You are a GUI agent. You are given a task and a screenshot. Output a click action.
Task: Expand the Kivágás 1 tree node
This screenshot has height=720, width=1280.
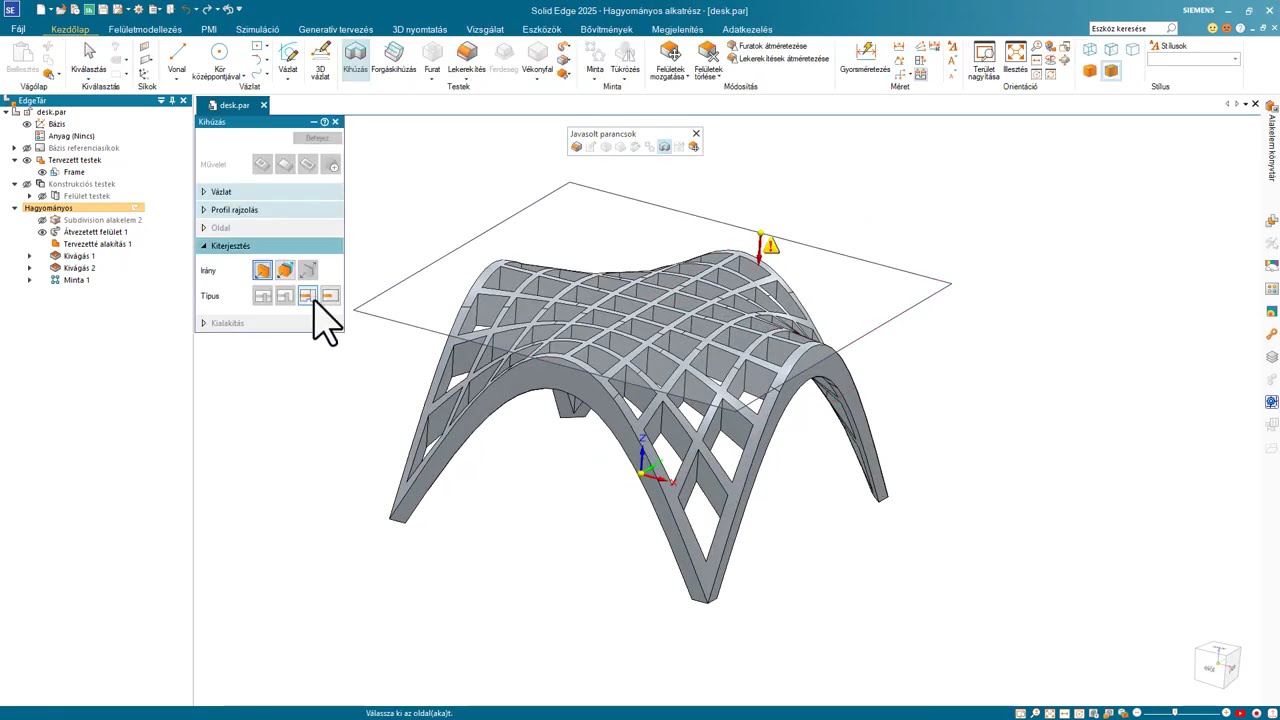tap(29, 256)
